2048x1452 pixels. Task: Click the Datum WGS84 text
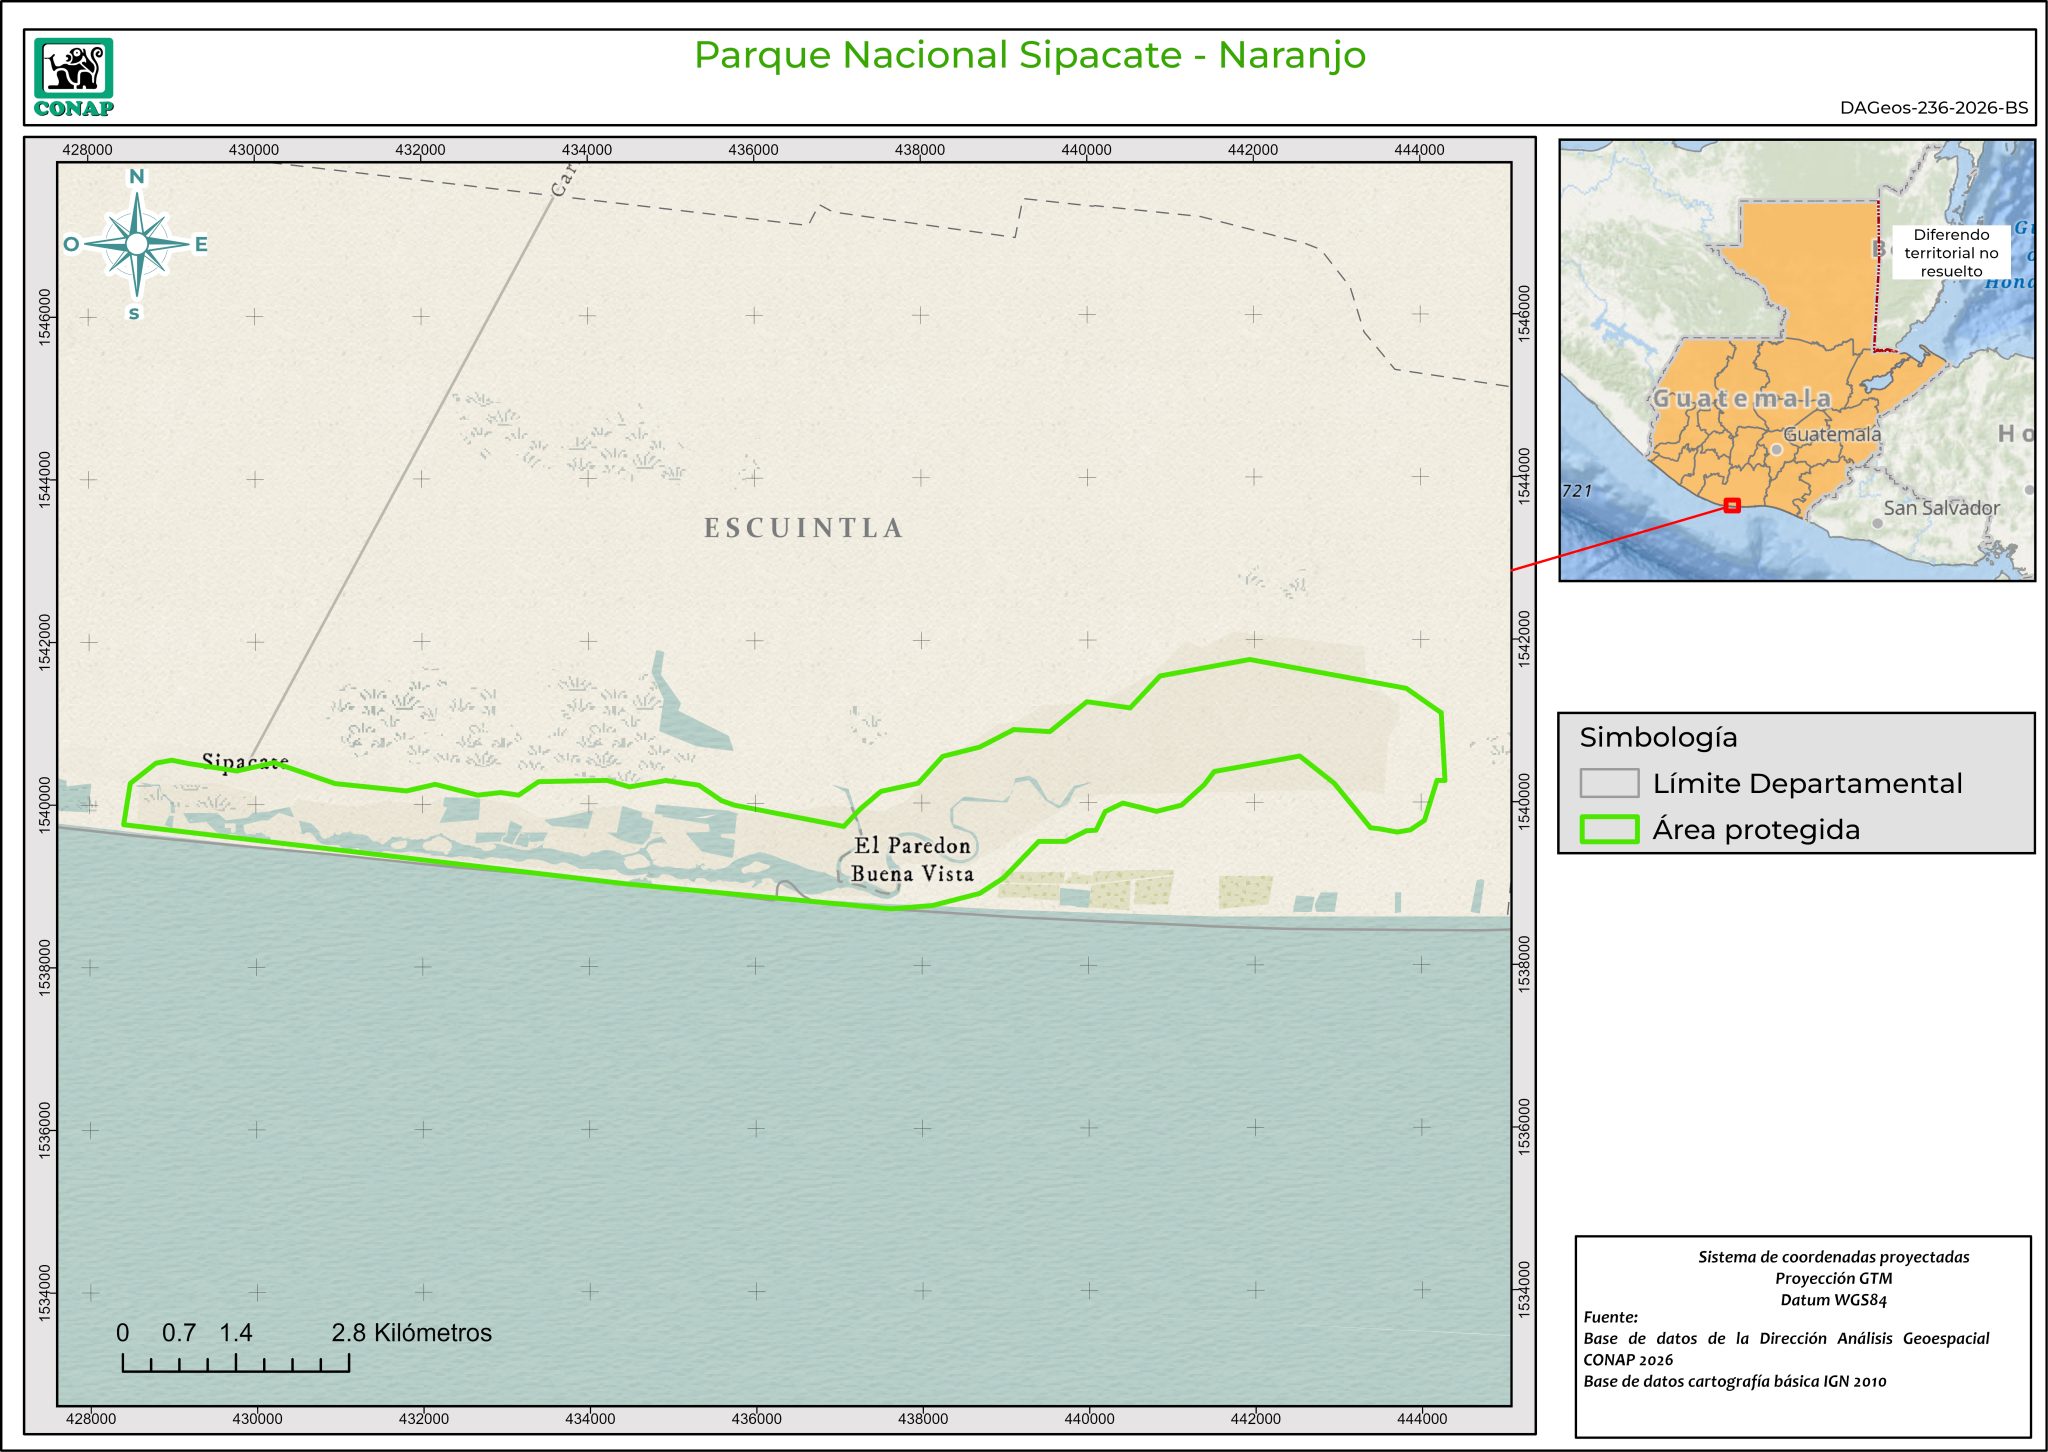(x=1833, y=1300)
